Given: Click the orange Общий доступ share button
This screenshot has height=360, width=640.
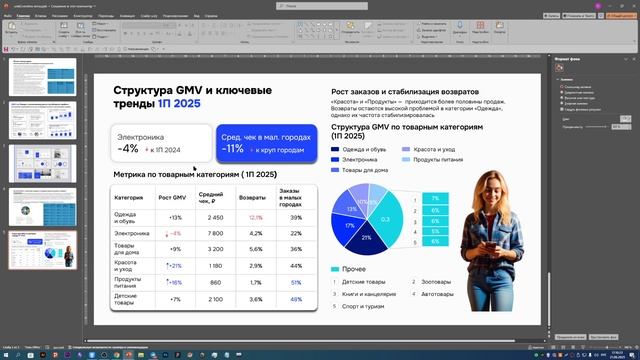Looking at the screenshot, I should pos(621,16).
